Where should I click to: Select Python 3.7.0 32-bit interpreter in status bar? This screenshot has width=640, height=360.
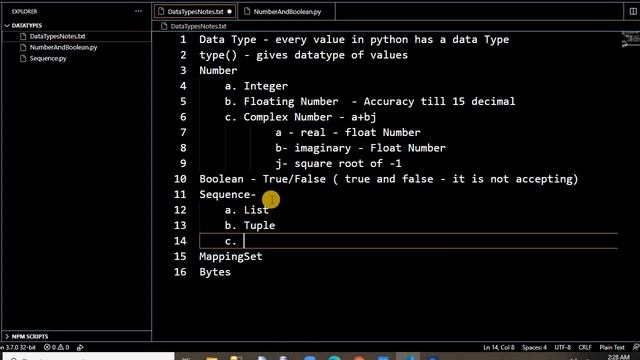[x=18, y=347]
